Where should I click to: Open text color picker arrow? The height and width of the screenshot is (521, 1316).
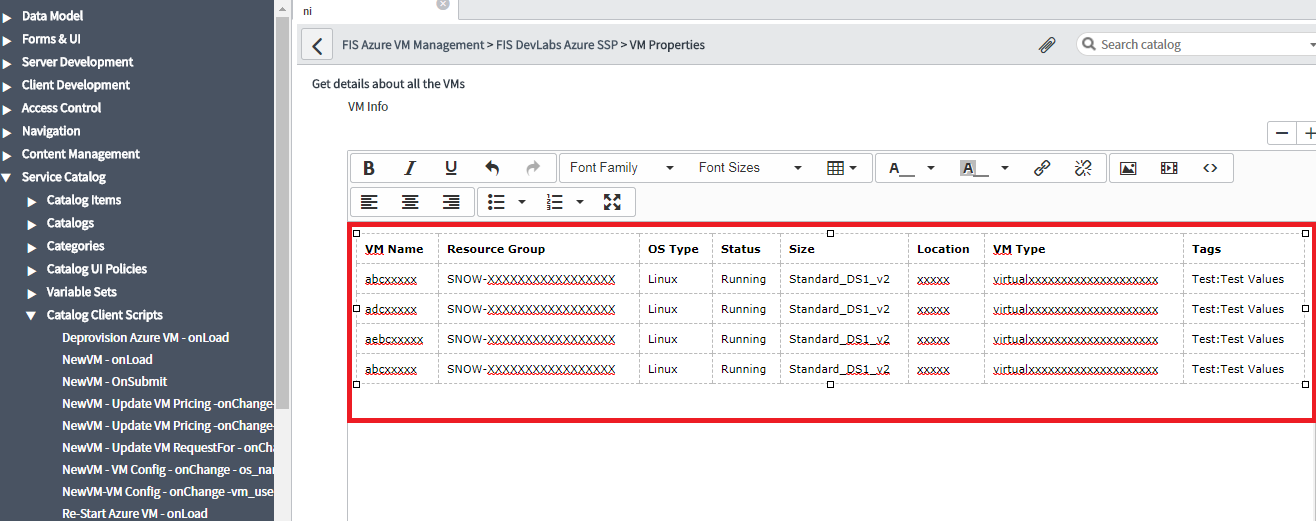[931, 168]
